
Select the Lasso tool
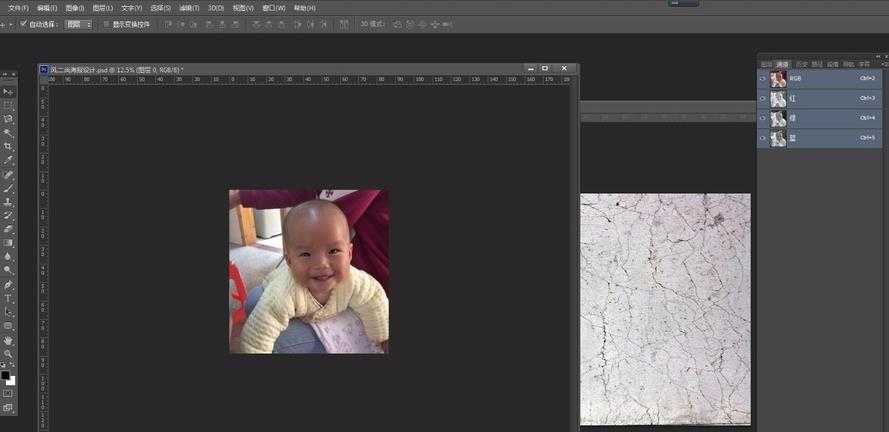pos(9,119)
